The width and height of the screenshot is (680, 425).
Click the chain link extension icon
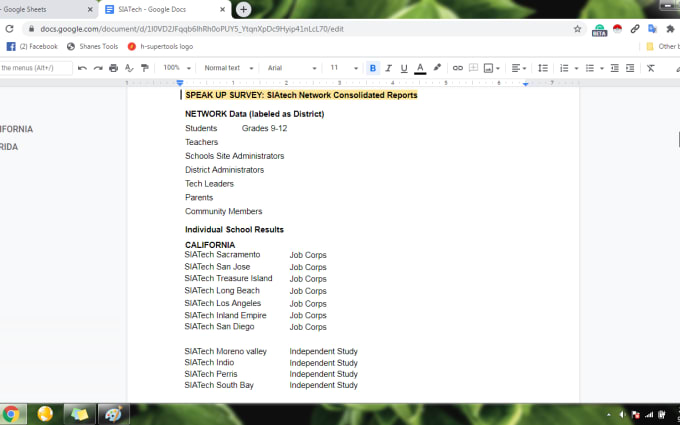click(635, 29)
